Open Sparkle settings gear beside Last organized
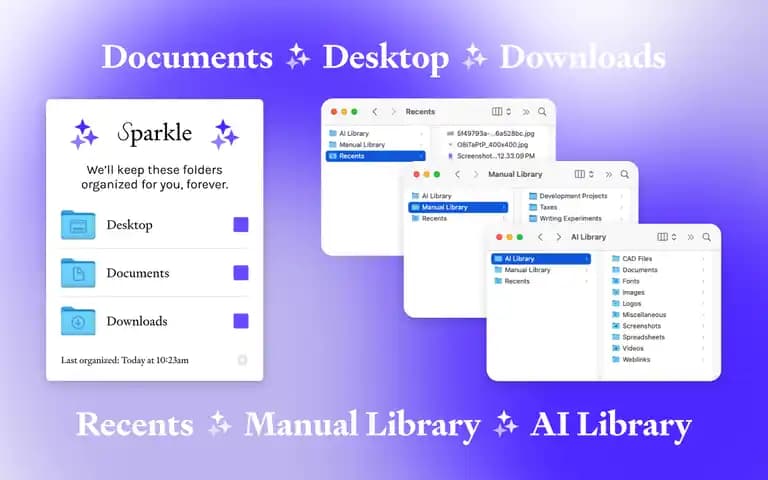The height and width of the screenshot is (480, 768). [x=242, y=360]
